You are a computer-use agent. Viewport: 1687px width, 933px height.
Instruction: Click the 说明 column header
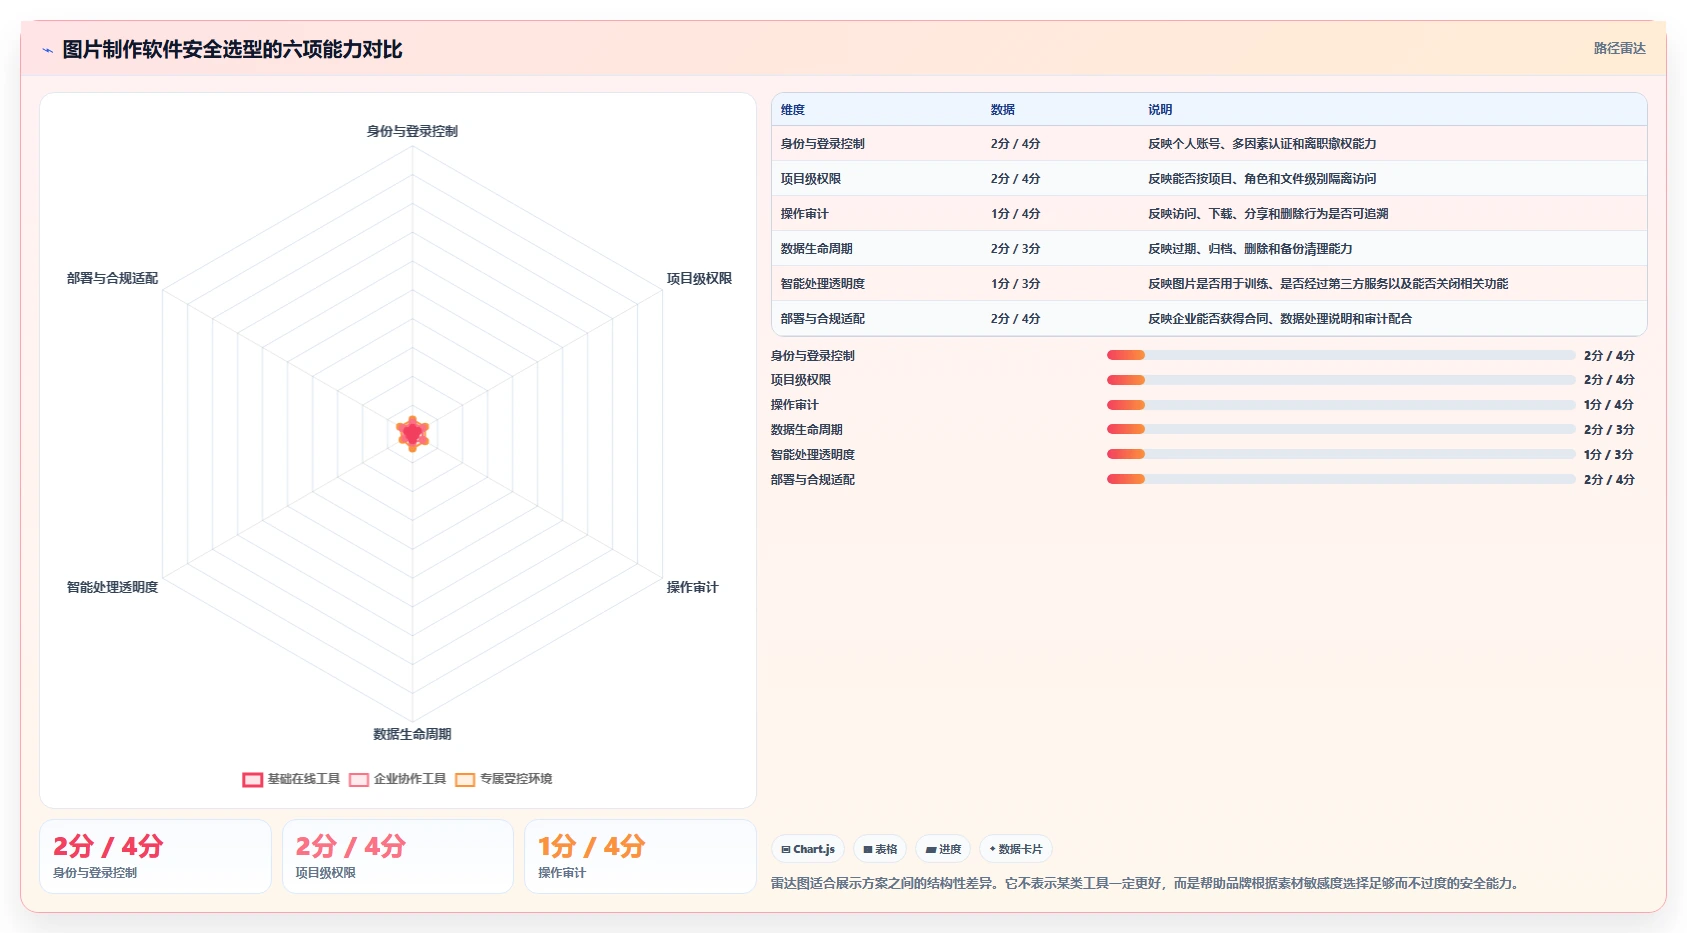1160,110
